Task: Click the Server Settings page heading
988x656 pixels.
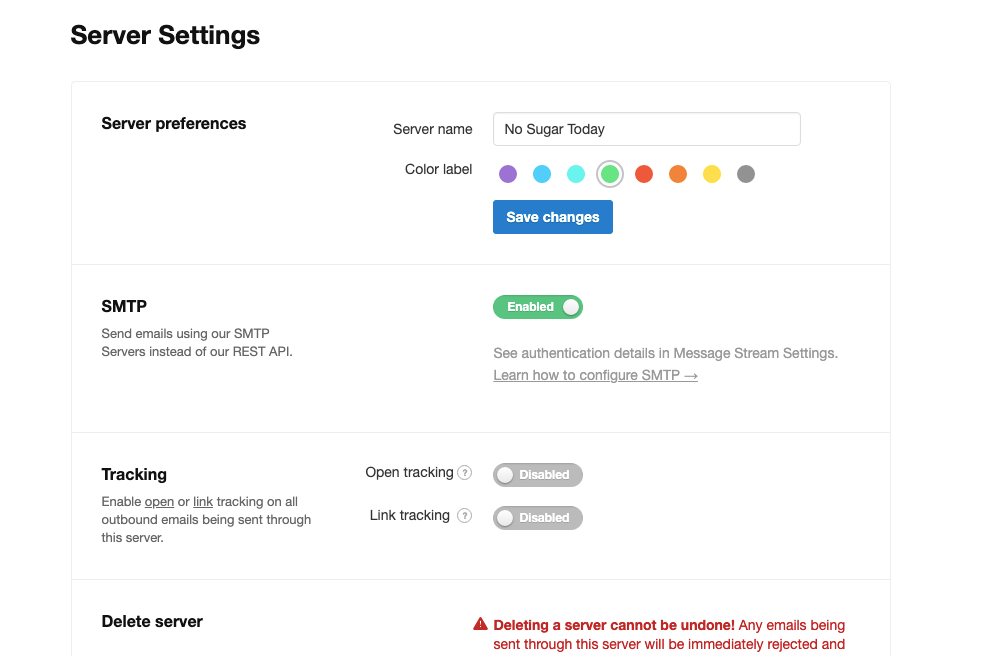Action: (165, 35)
